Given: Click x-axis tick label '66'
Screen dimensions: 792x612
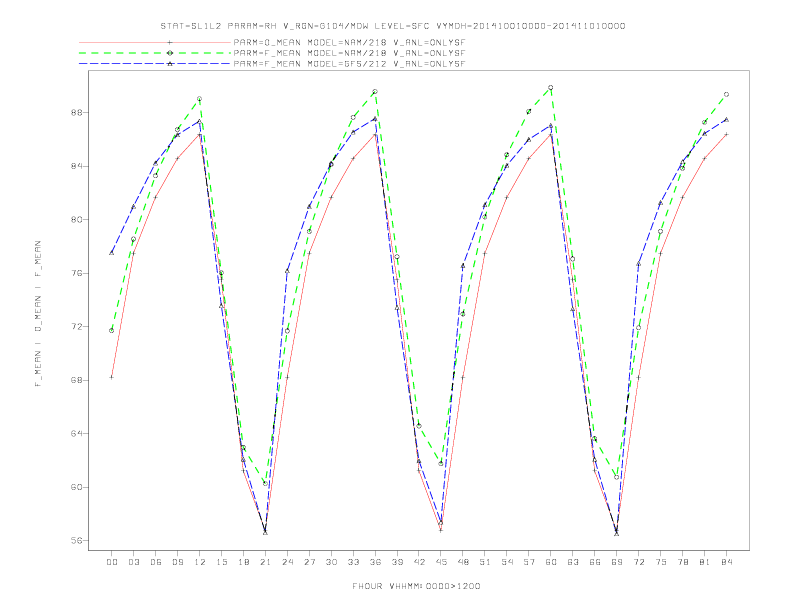Looking at the screenshot, I should (595, 562).
